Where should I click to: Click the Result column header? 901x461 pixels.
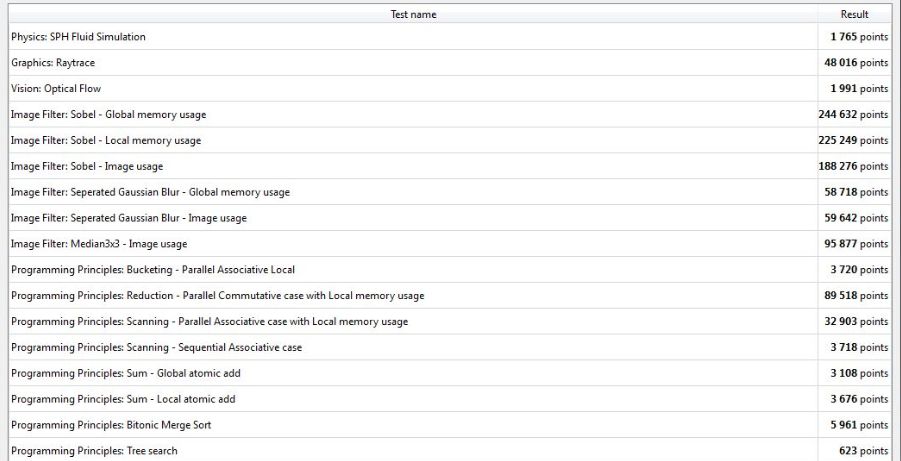854,14
